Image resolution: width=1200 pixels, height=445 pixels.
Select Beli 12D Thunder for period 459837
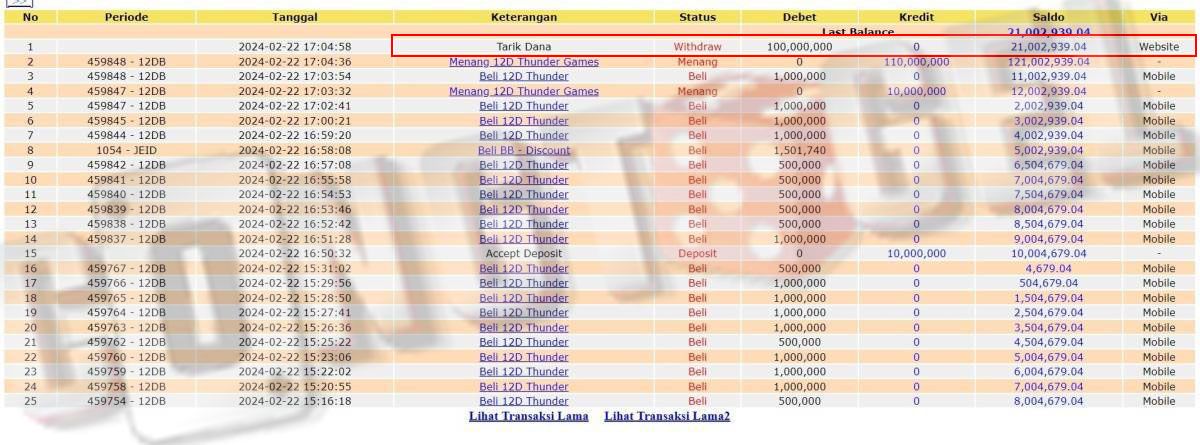524,239
